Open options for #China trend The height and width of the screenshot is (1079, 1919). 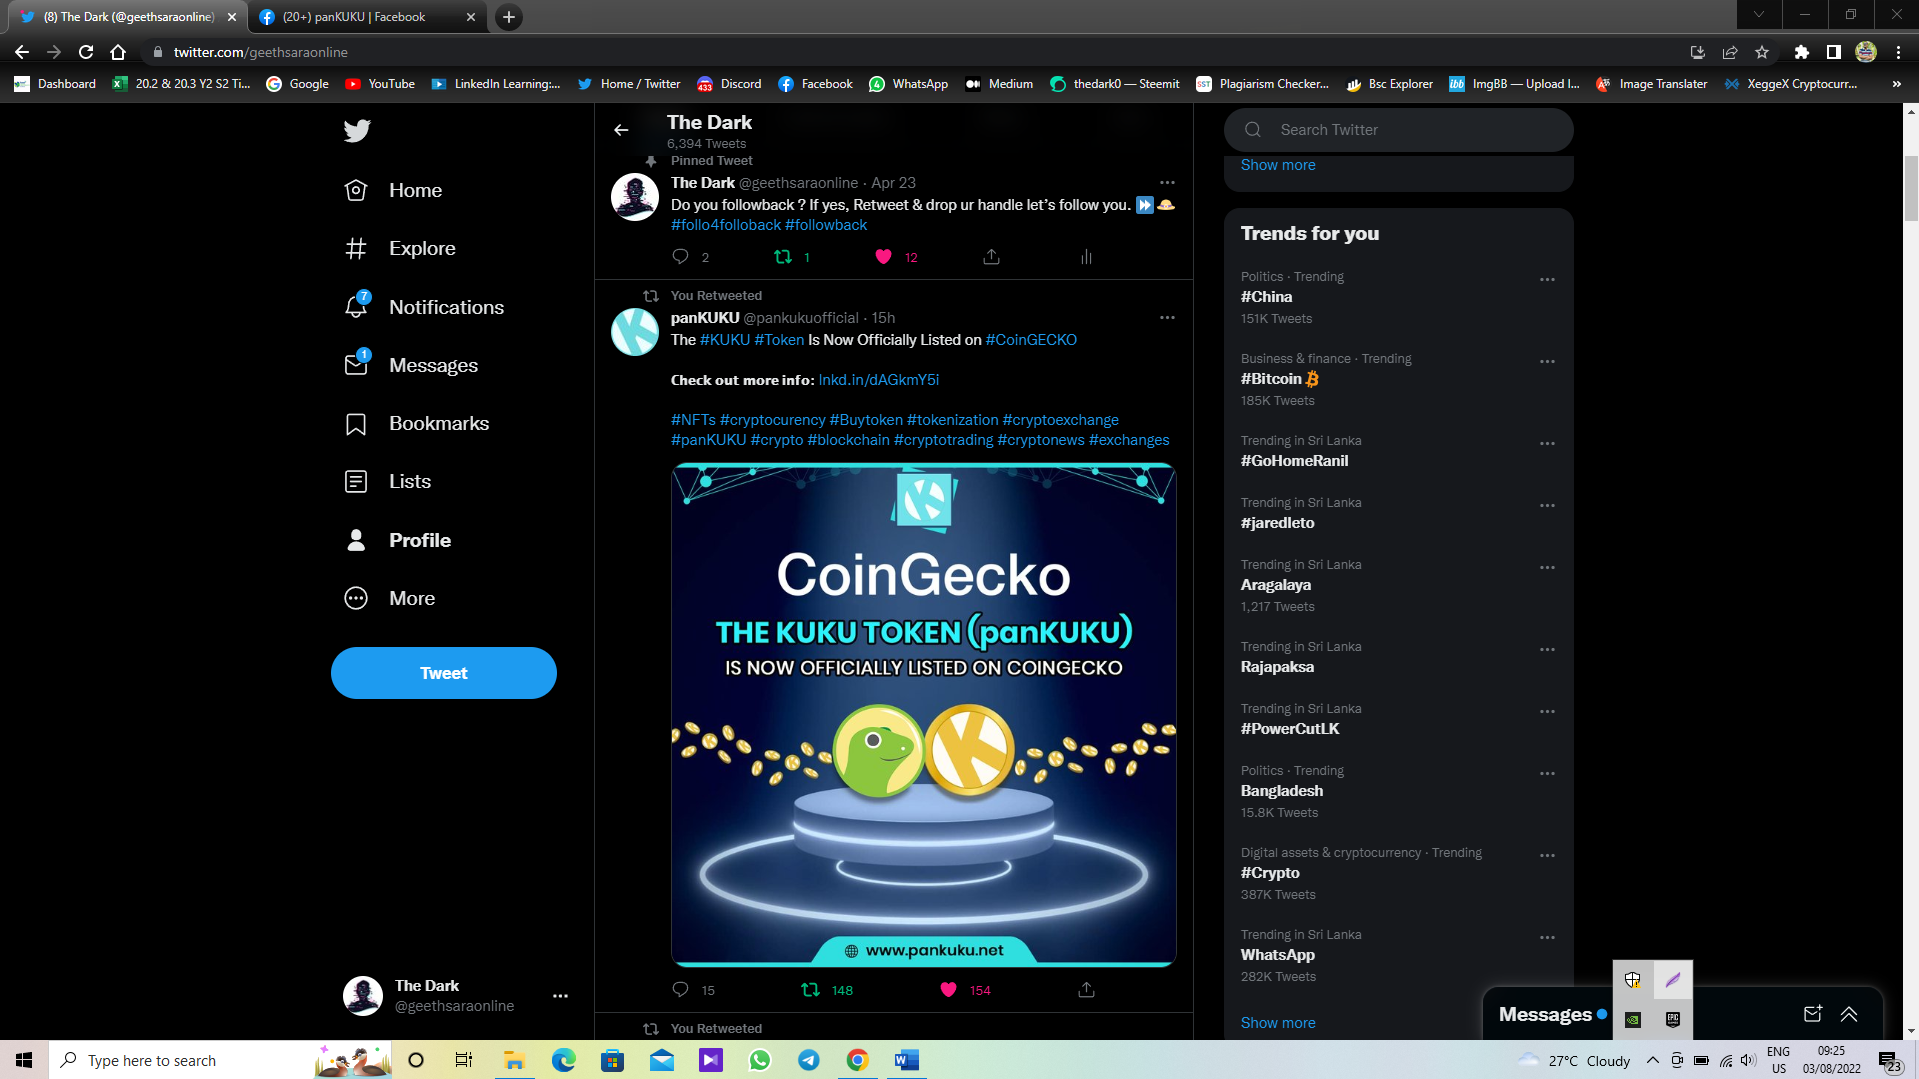tap(1547, 280)
